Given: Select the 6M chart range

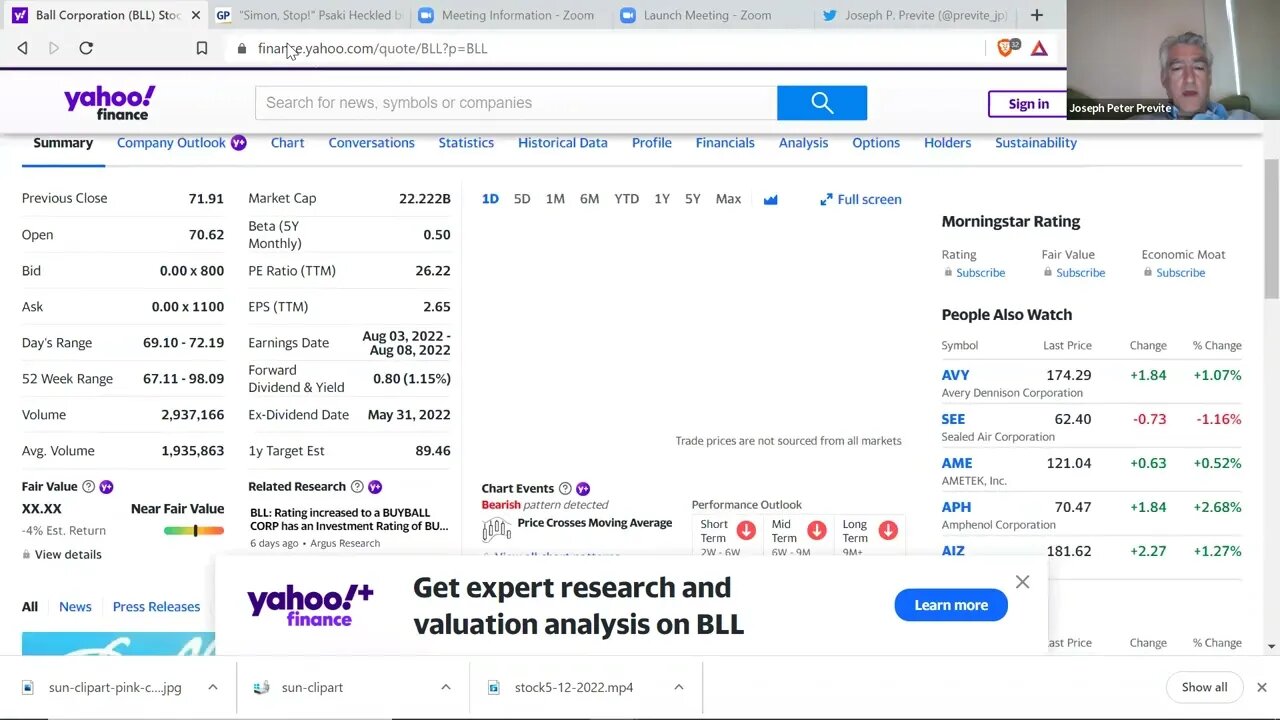Looking at the screenshot, I should [x=590, y=199].
